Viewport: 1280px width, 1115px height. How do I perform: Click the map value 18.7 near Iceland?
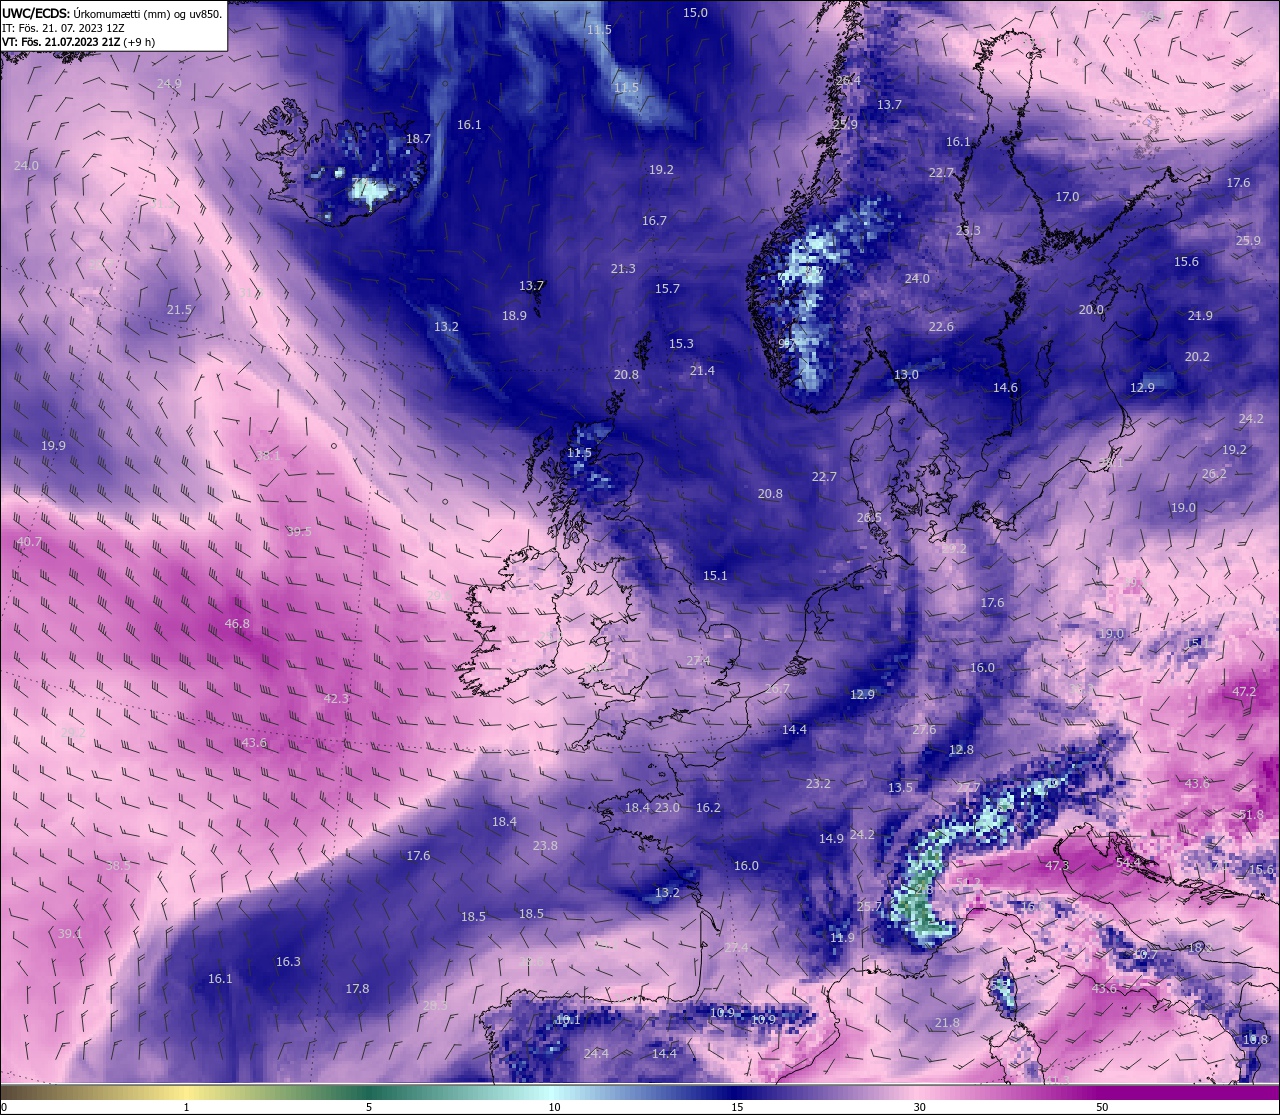point(418,139)
